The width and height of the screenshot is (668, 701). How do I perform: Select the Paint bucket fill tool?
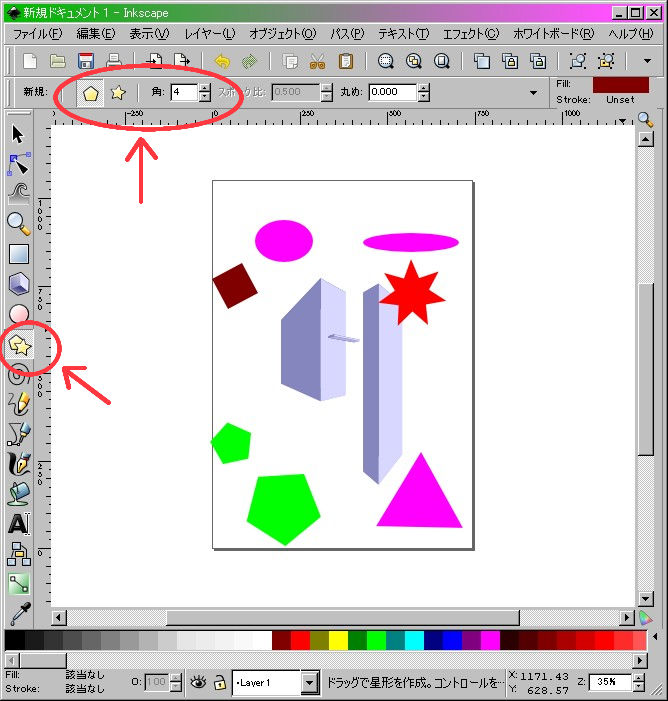19,494
